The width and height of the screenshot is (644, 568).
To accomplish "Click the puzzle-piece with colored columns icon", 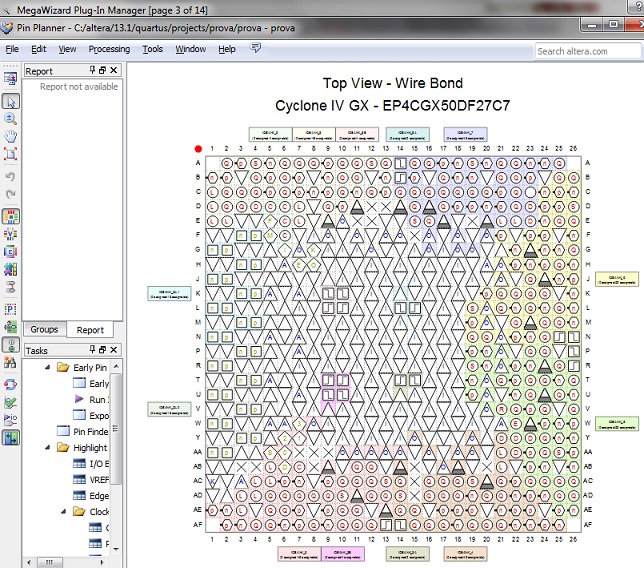I will 11,269.
